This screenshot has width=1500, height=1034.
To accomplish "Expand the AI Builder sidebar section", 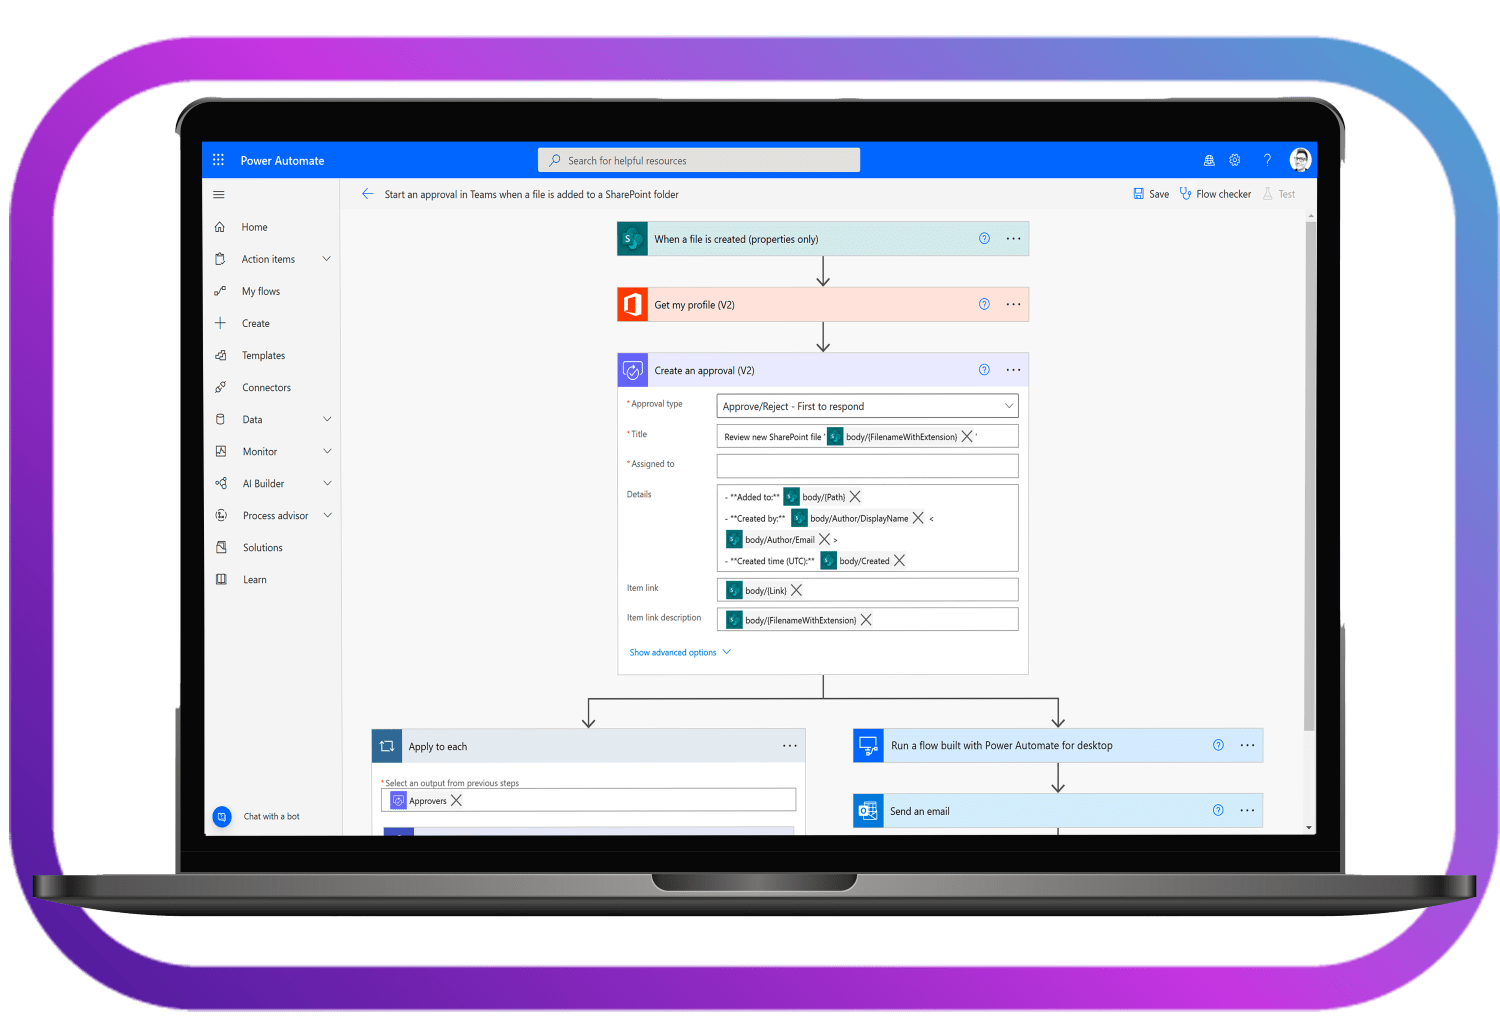I will click(x=326, y=483).
